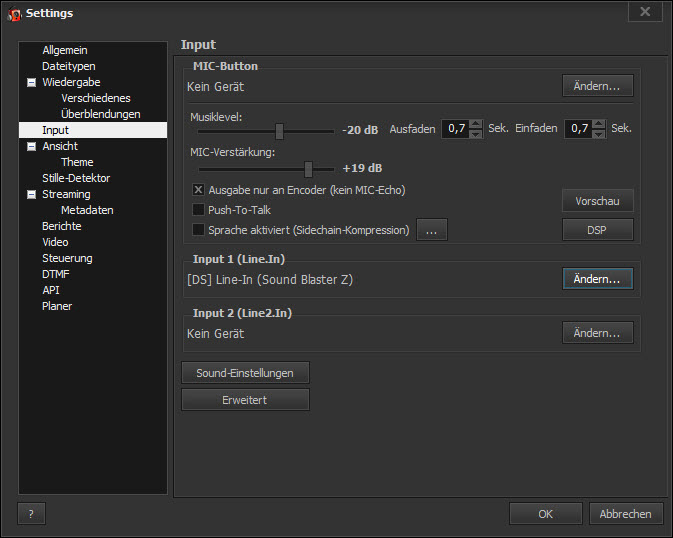Increase the Einfaden time with up arrow
This screenshot has width=673, height=538.
599,124
